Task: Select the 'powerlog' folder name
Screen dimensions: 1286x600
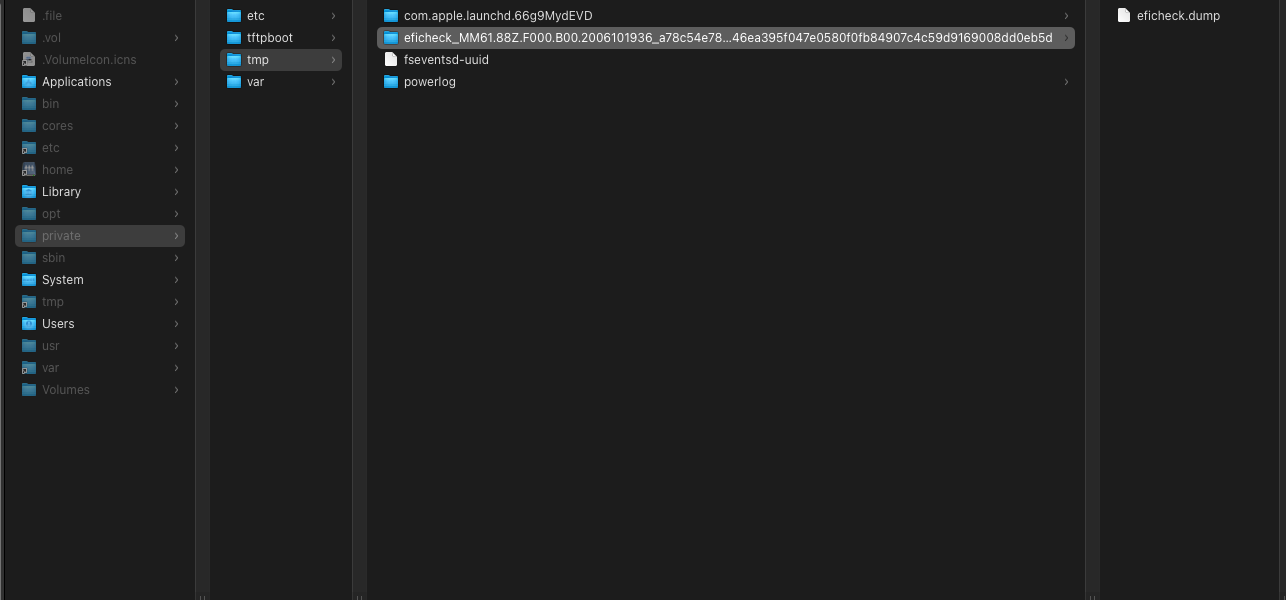Action: tap(430, 82)
